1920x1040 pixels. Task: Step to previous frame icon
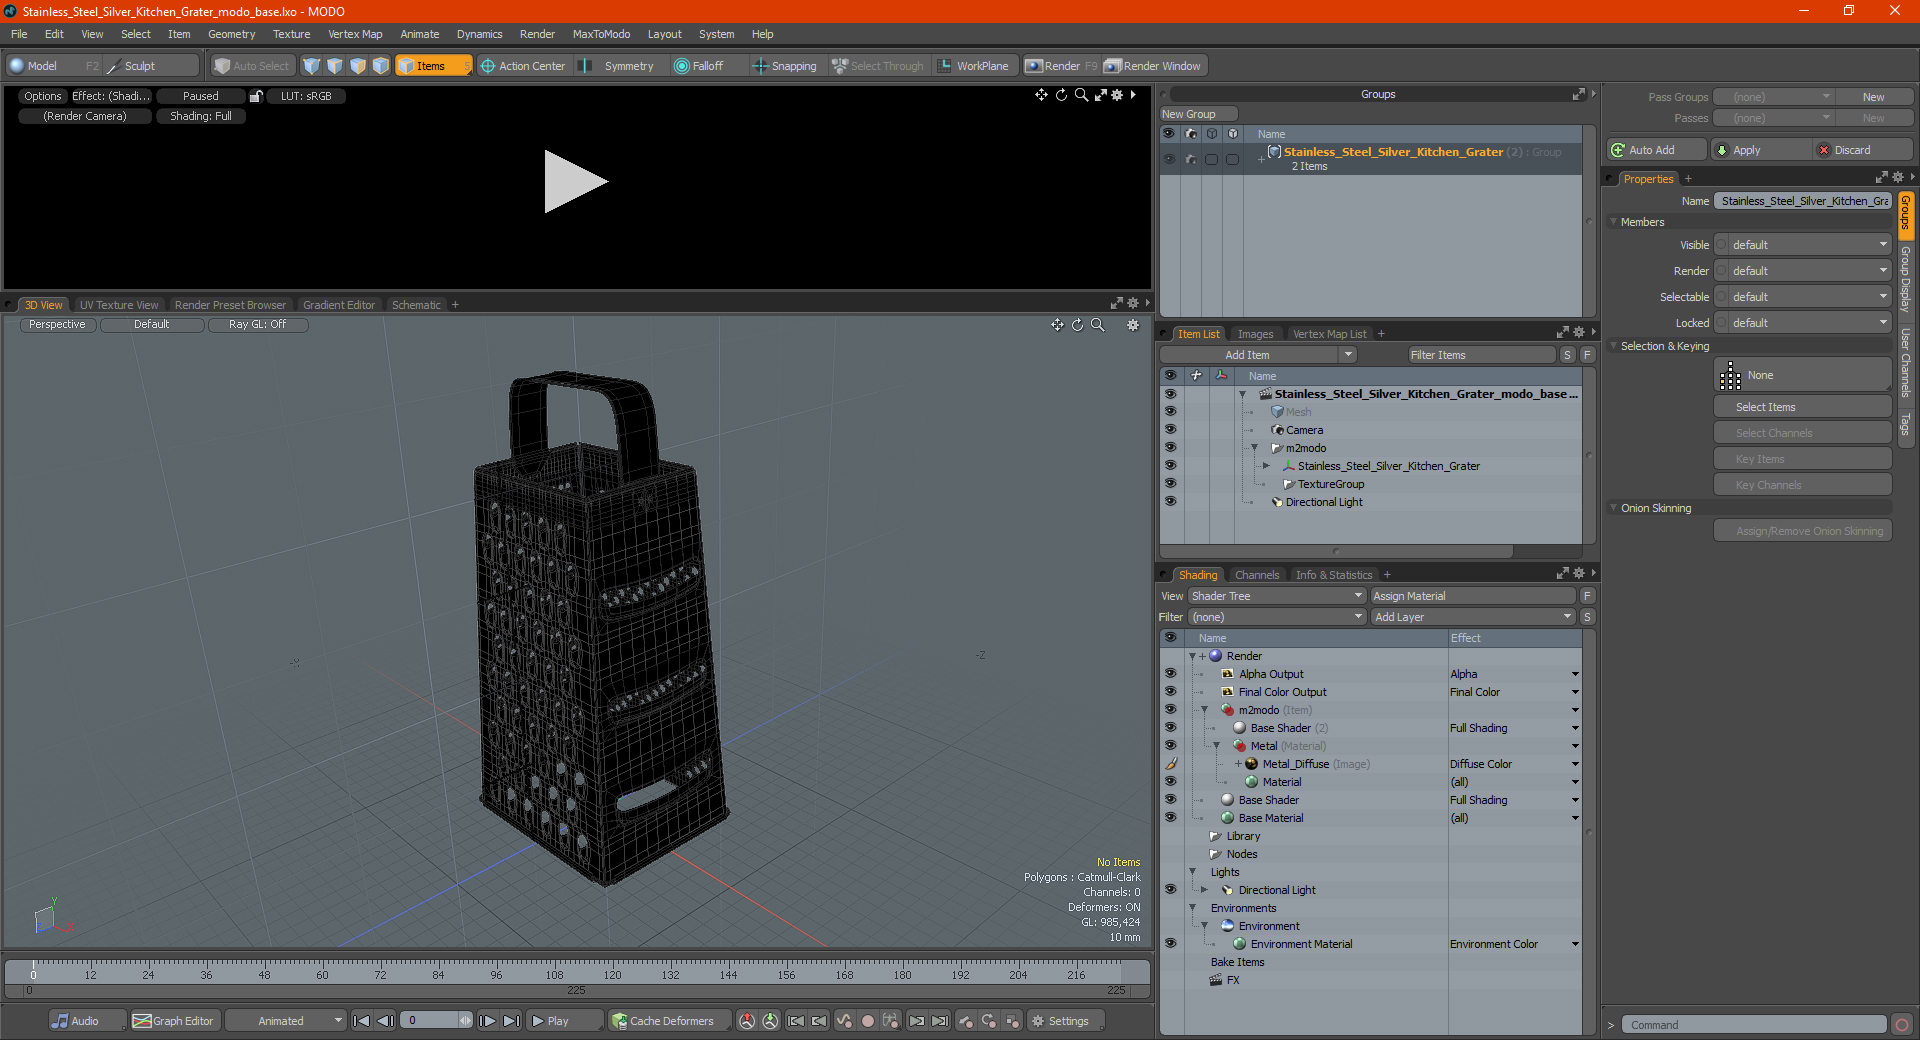pyautogui.click(x=385, y=1021)
